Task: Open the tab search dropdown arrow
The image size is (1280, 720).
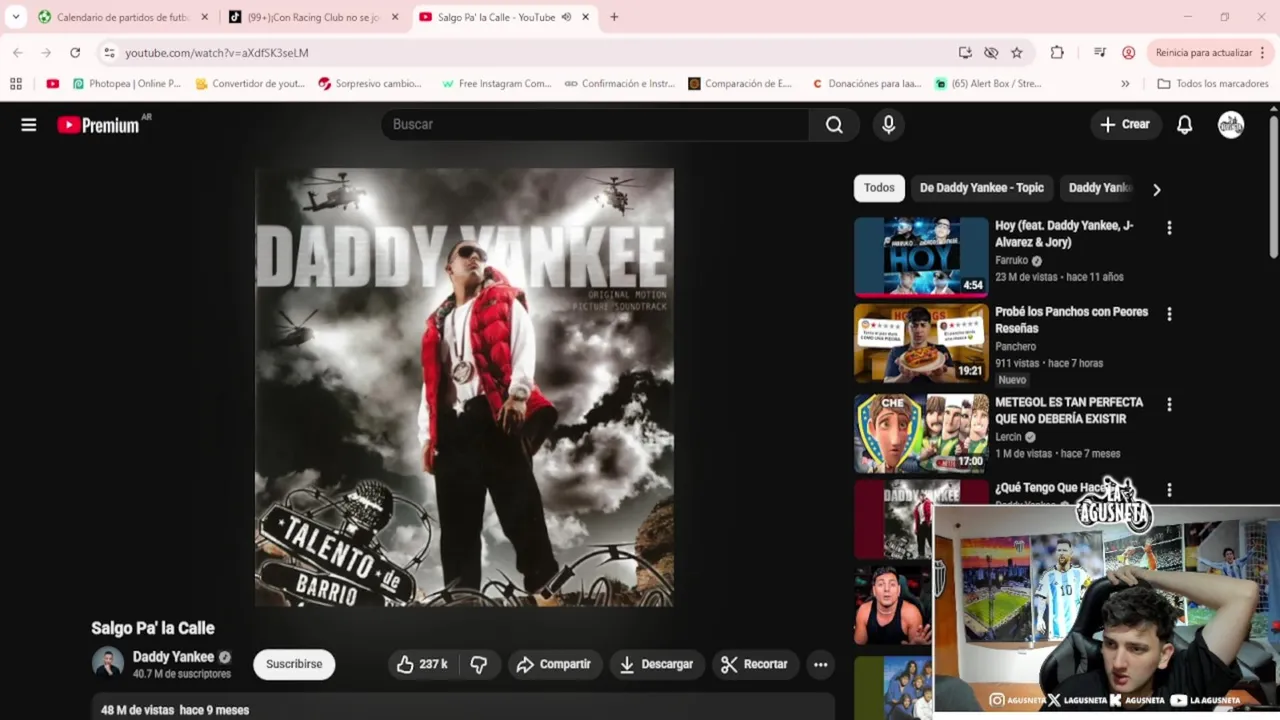Action: point(16,17)
